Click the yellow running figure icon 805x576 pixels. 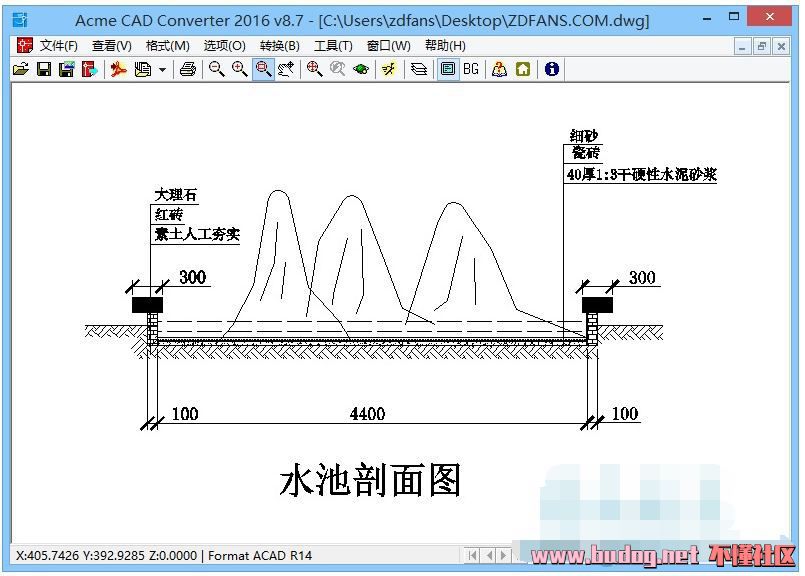389,69
